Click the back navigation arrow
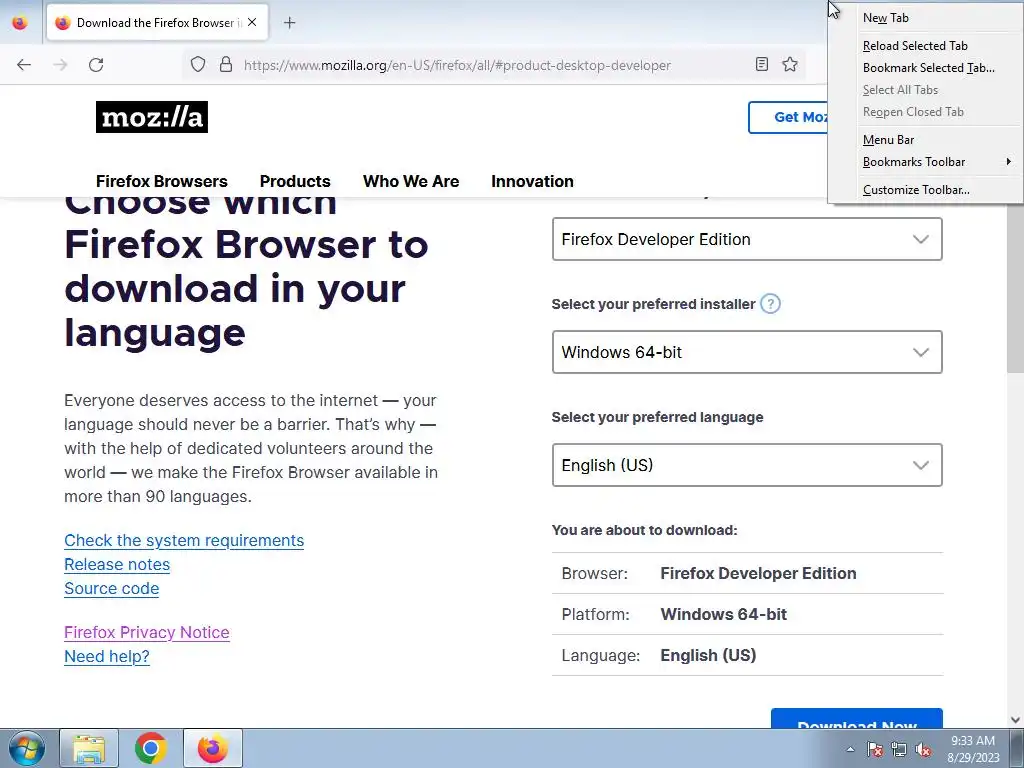 [x=24, y=65]
